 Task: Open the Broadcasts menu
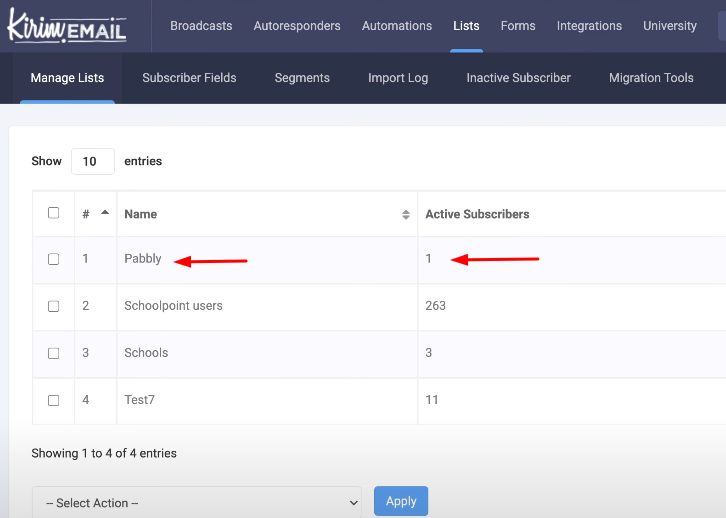tap(201, 26)
